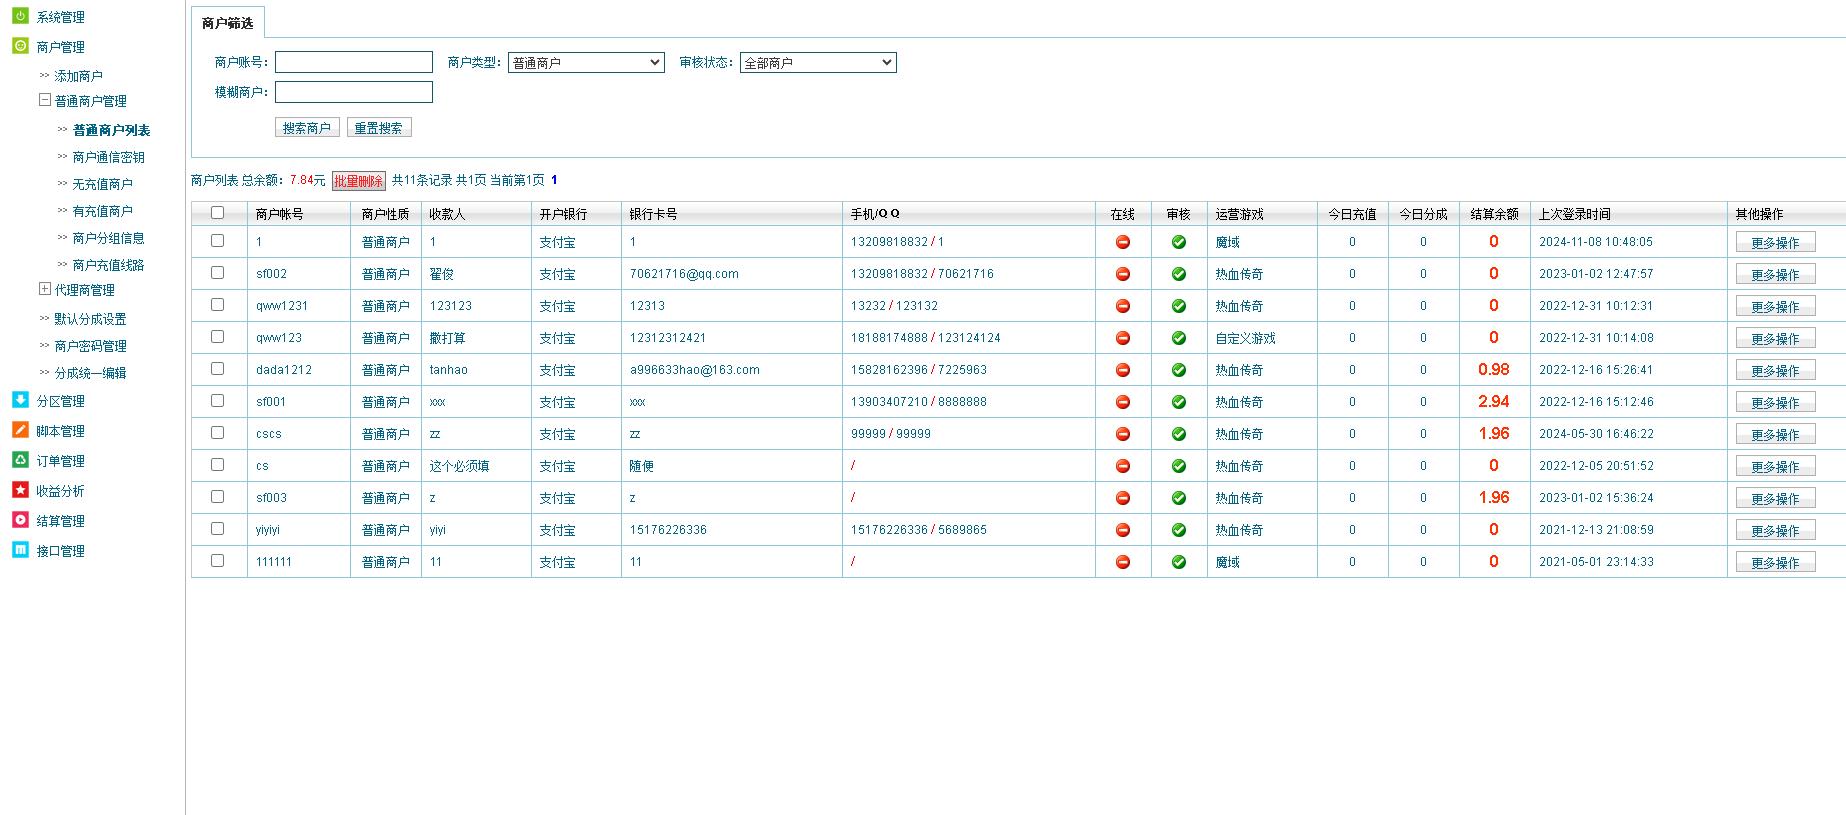1846x815 pixels.
Task: Open 更多操作 for merchant qww123
Action: pos(1775,338)
